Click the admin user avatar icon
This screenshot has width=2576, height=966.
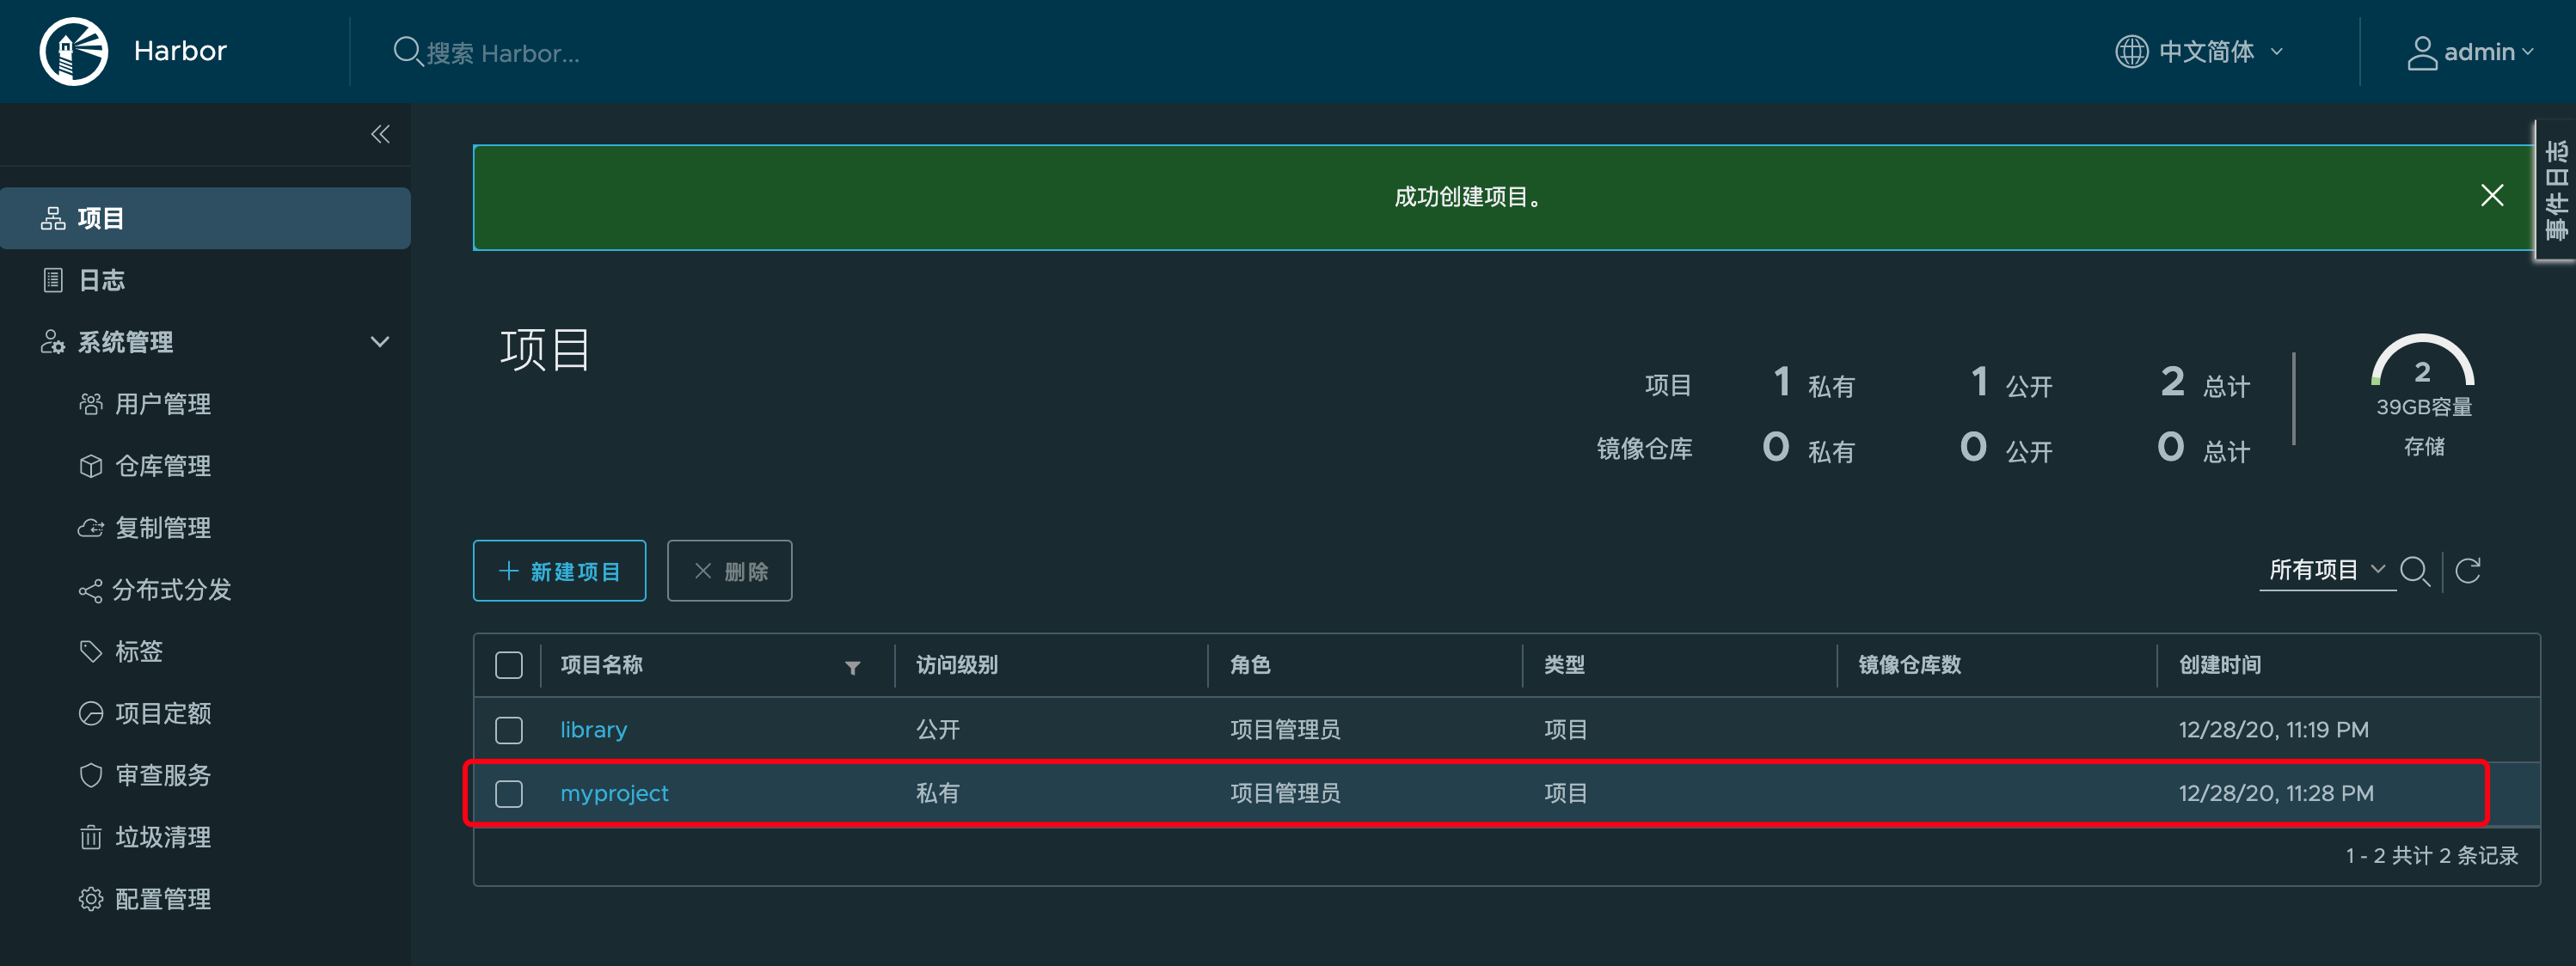pos(2421,52)
